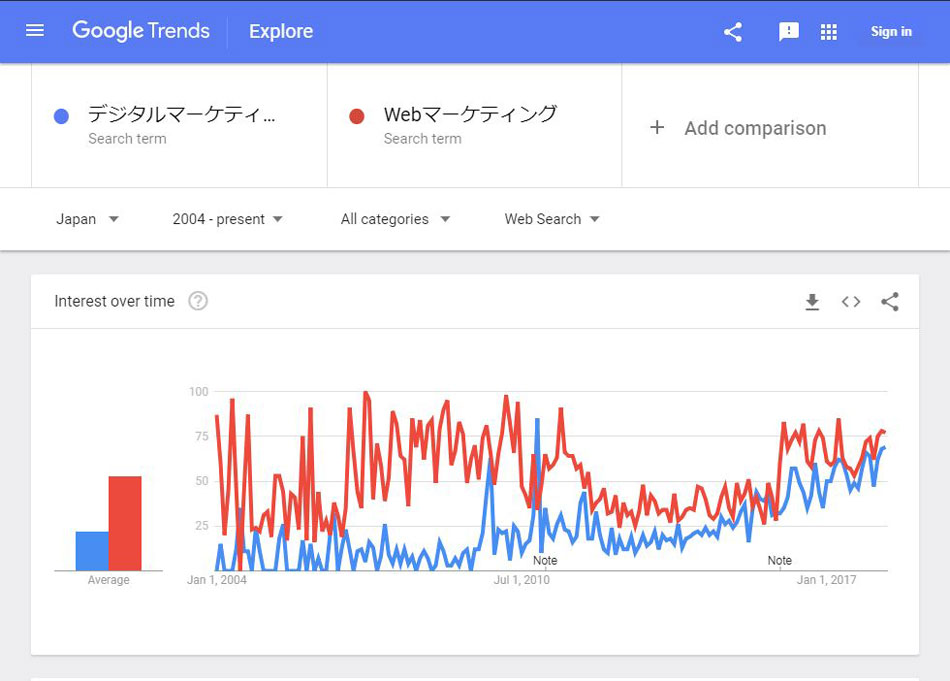The image size is (950, 681).
Task: Click the Sign in button
Action: (891, 32)
